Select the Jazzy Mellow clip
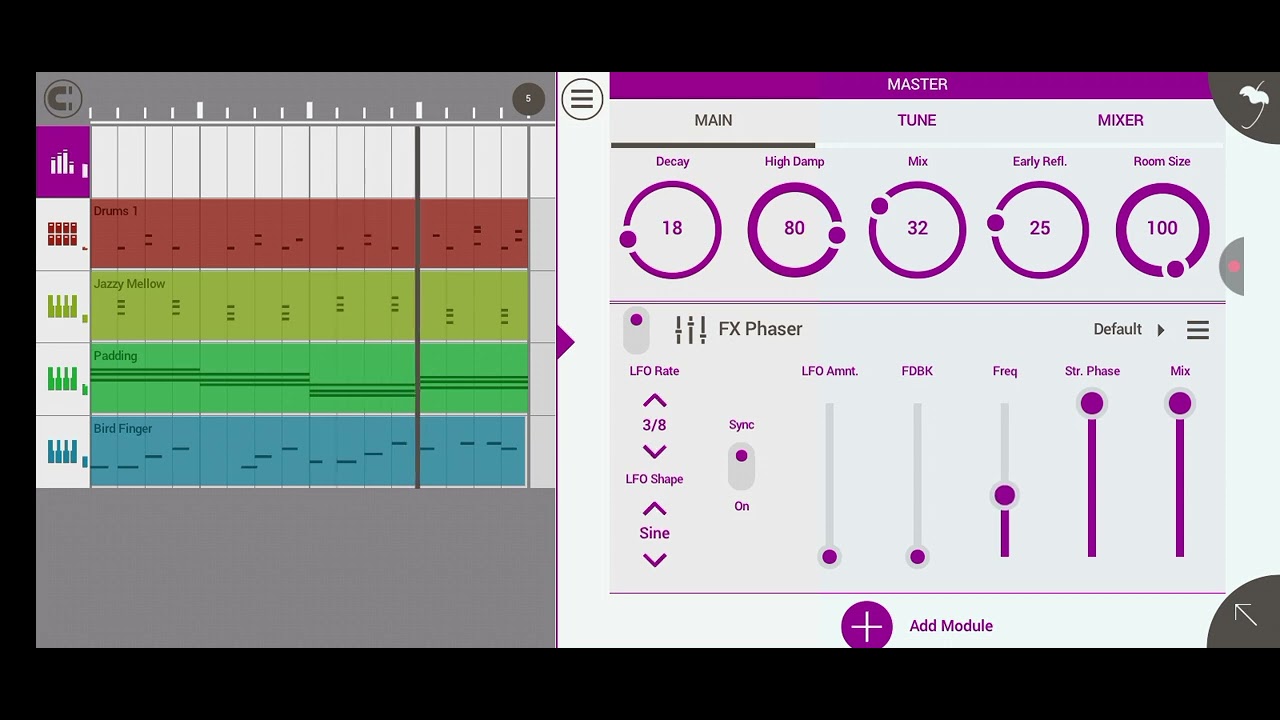The height and width of the screenshot is (720, 1280). [309, 306]
